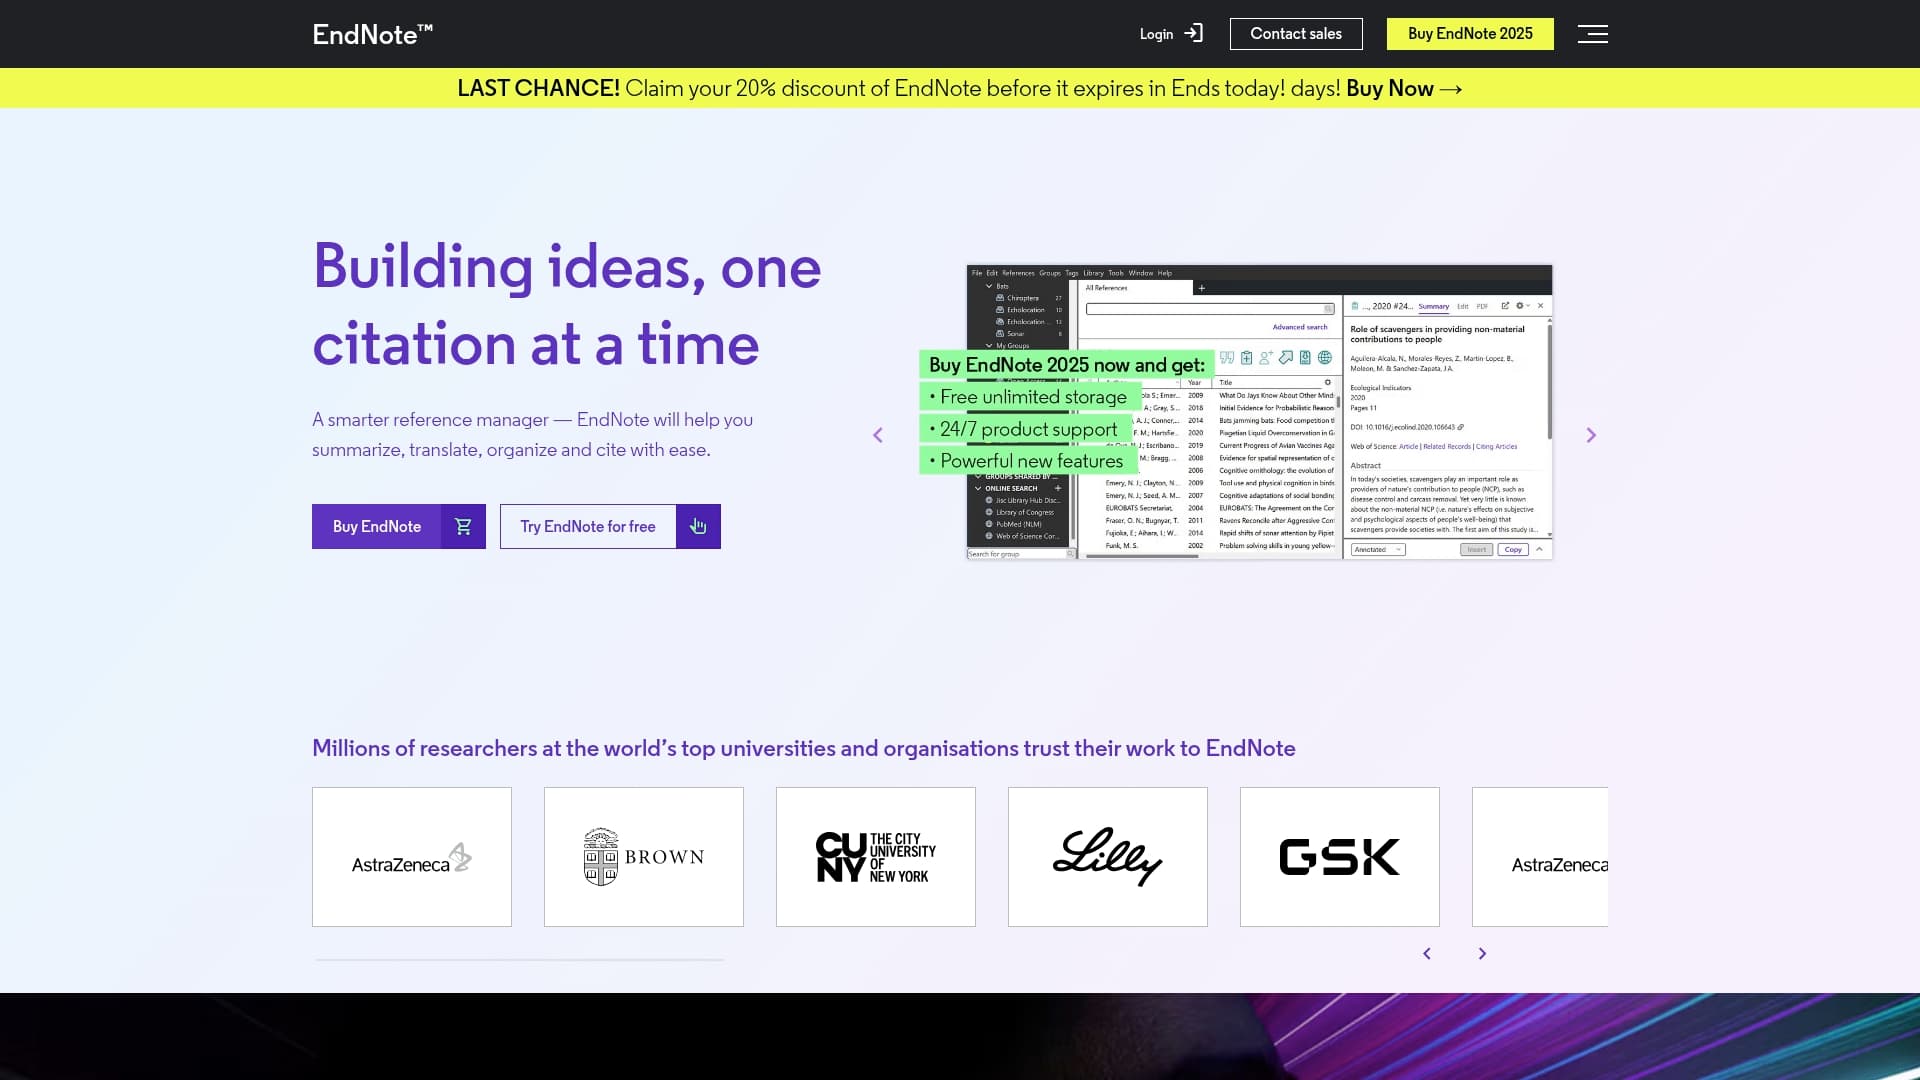This screenshot has height=1080, width=1920.
Task: Click the previous arrow beside hero image
Action: pyautogui.click(x=878, y=434)
